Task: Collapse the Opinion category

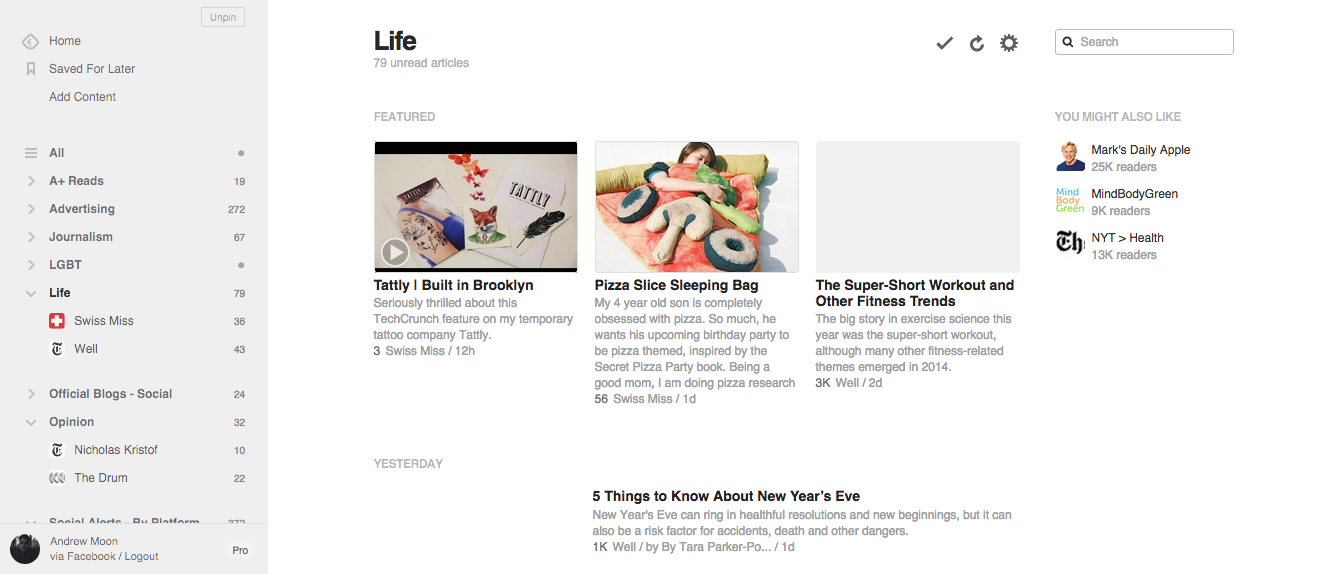Action: pyautogui.click(x=31, y=422)
